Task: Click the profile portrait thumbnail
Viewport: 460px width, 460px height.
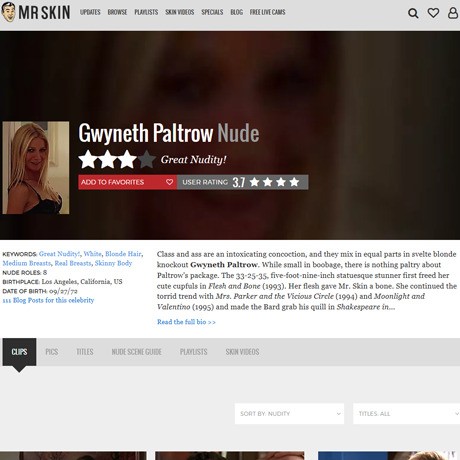Action: (36, 168)
